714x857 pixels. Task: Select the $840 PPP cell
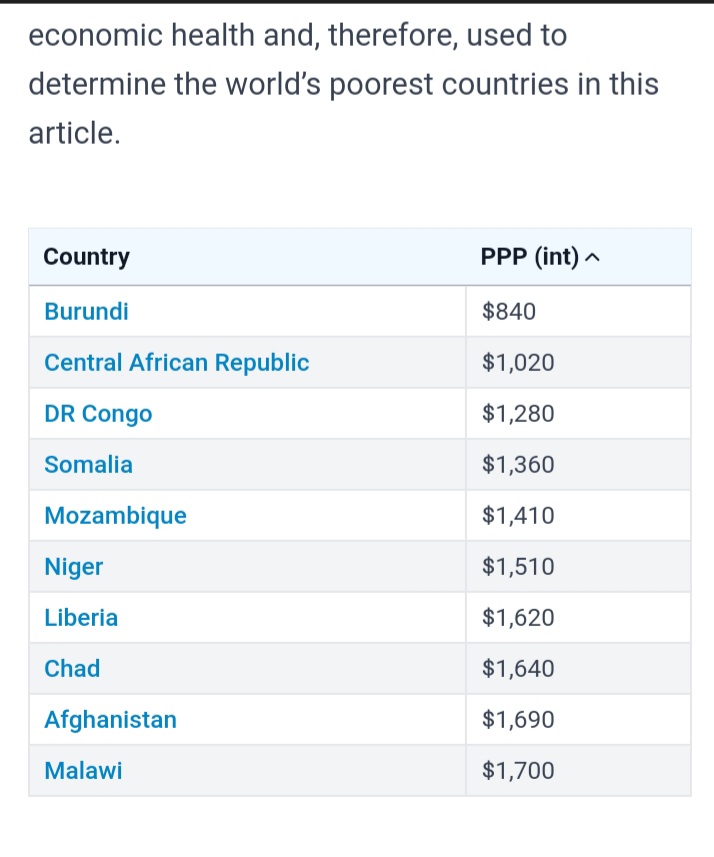[x=578, y=312]
